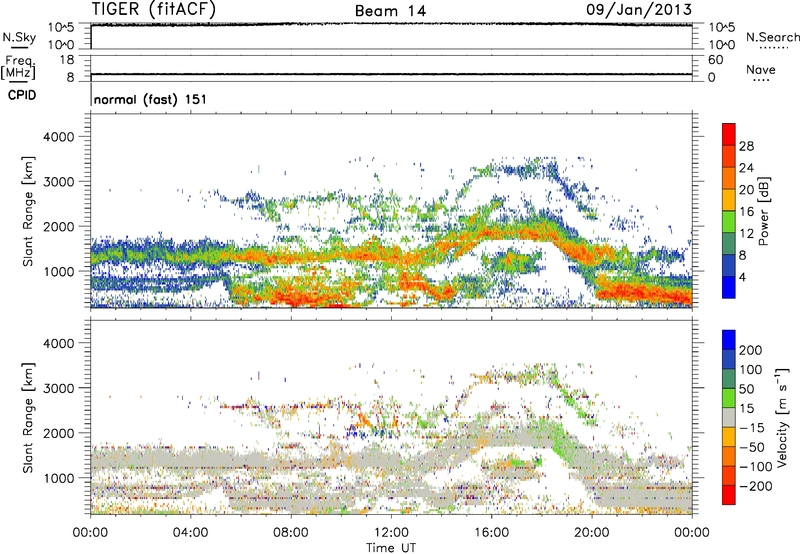Viewport: 800px width, 554px height.
Task: Click the "TIGER (fitACF)" plot title
Action: click(154, 9)
